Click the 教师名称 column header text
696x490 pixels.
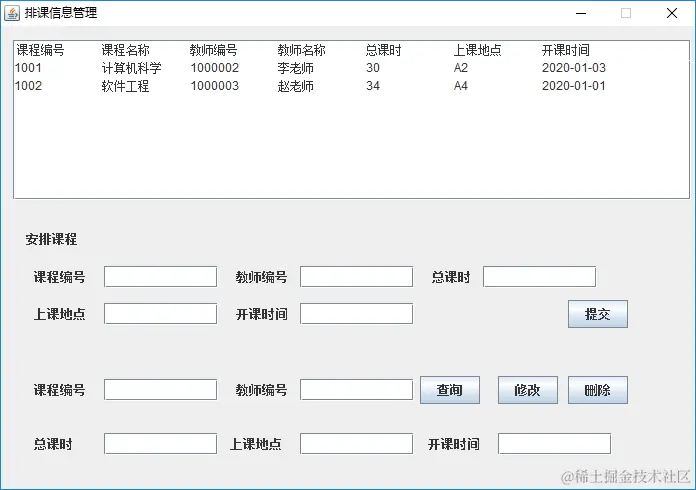click(301, 50)
